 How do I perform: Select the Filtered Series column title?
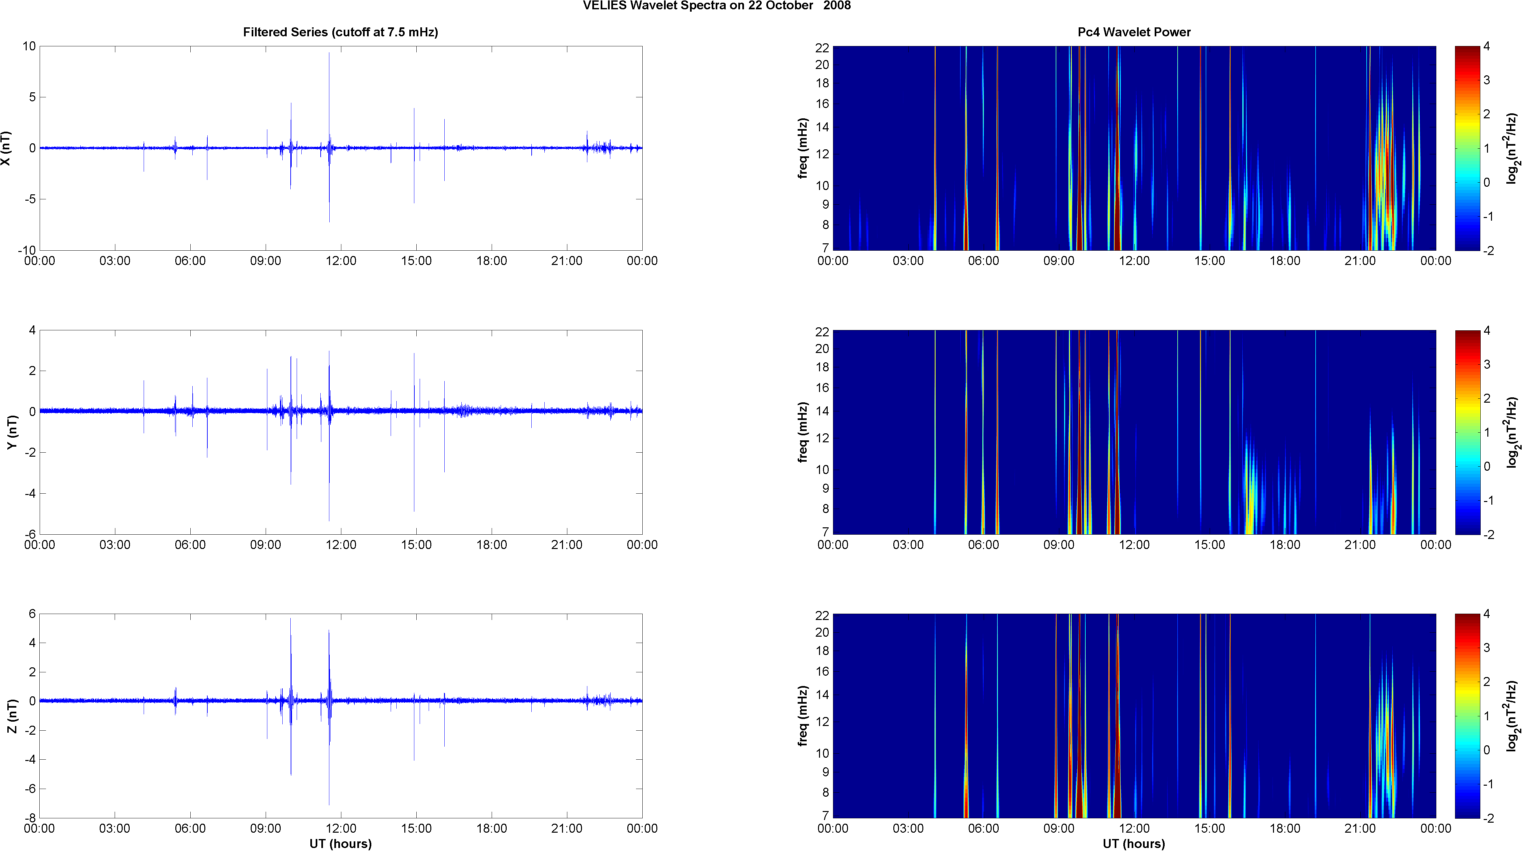tap(340, 32)
